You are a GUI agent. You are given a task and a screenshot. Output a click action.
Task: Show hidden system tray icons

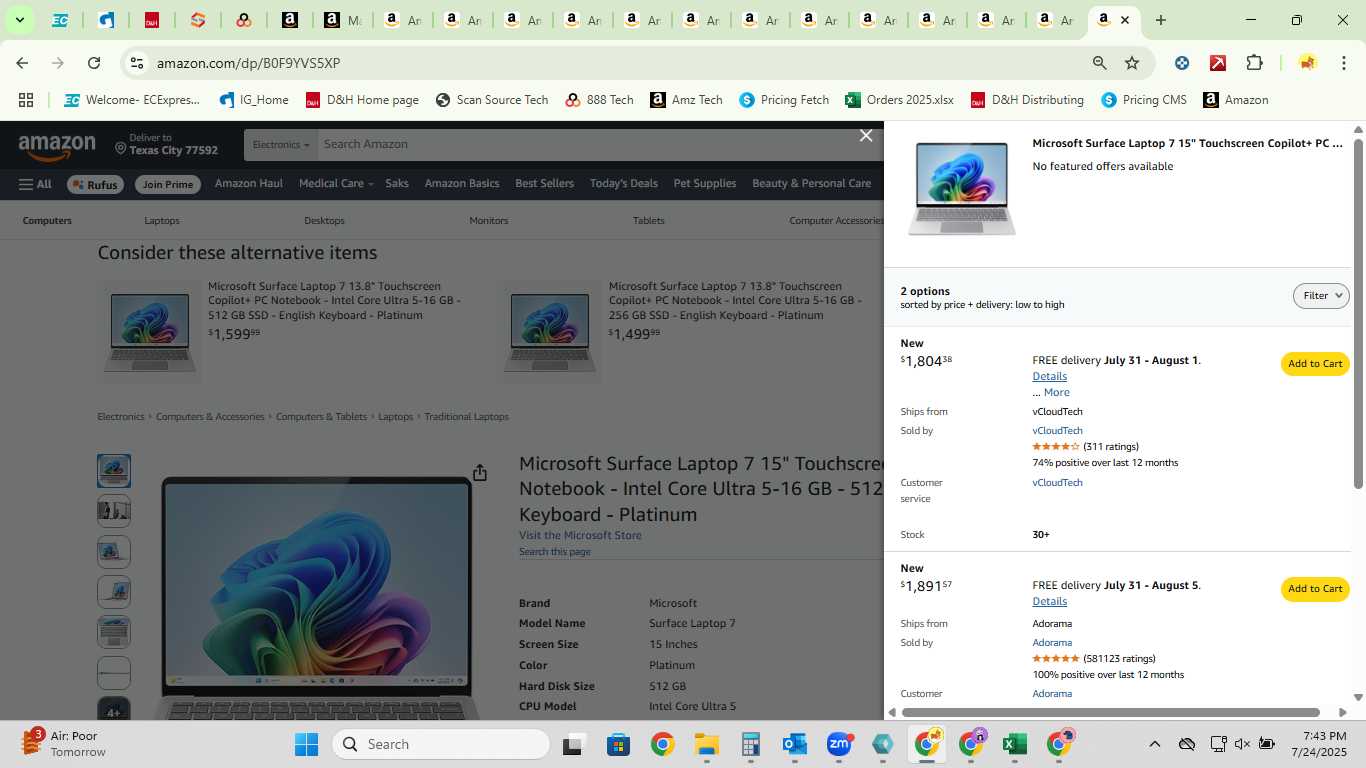(x=1154, y=744)
